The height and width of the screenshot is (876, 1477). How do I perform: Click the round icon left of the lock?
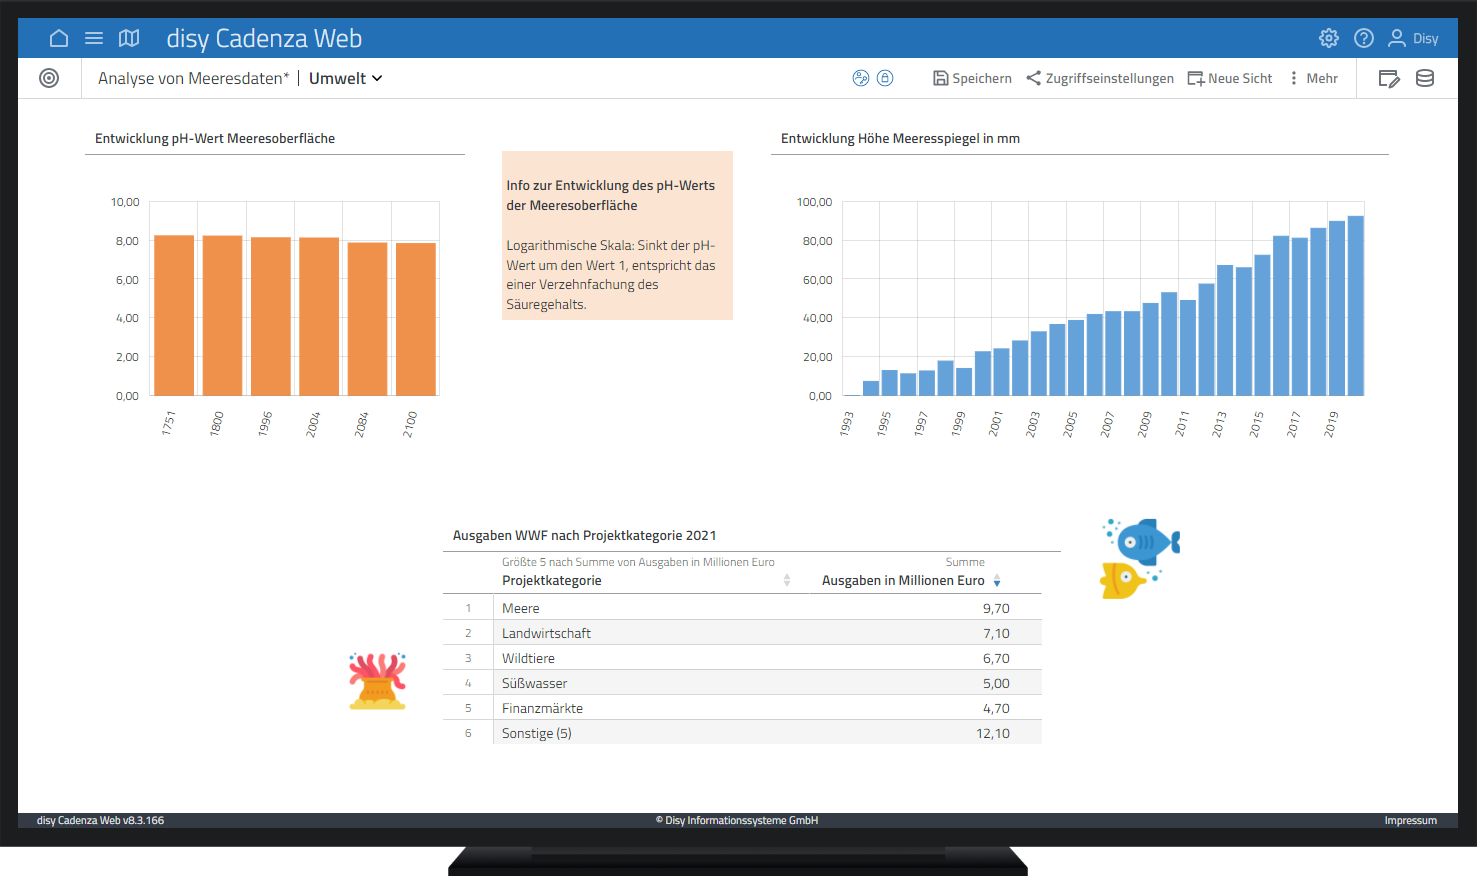coord(860,78)
